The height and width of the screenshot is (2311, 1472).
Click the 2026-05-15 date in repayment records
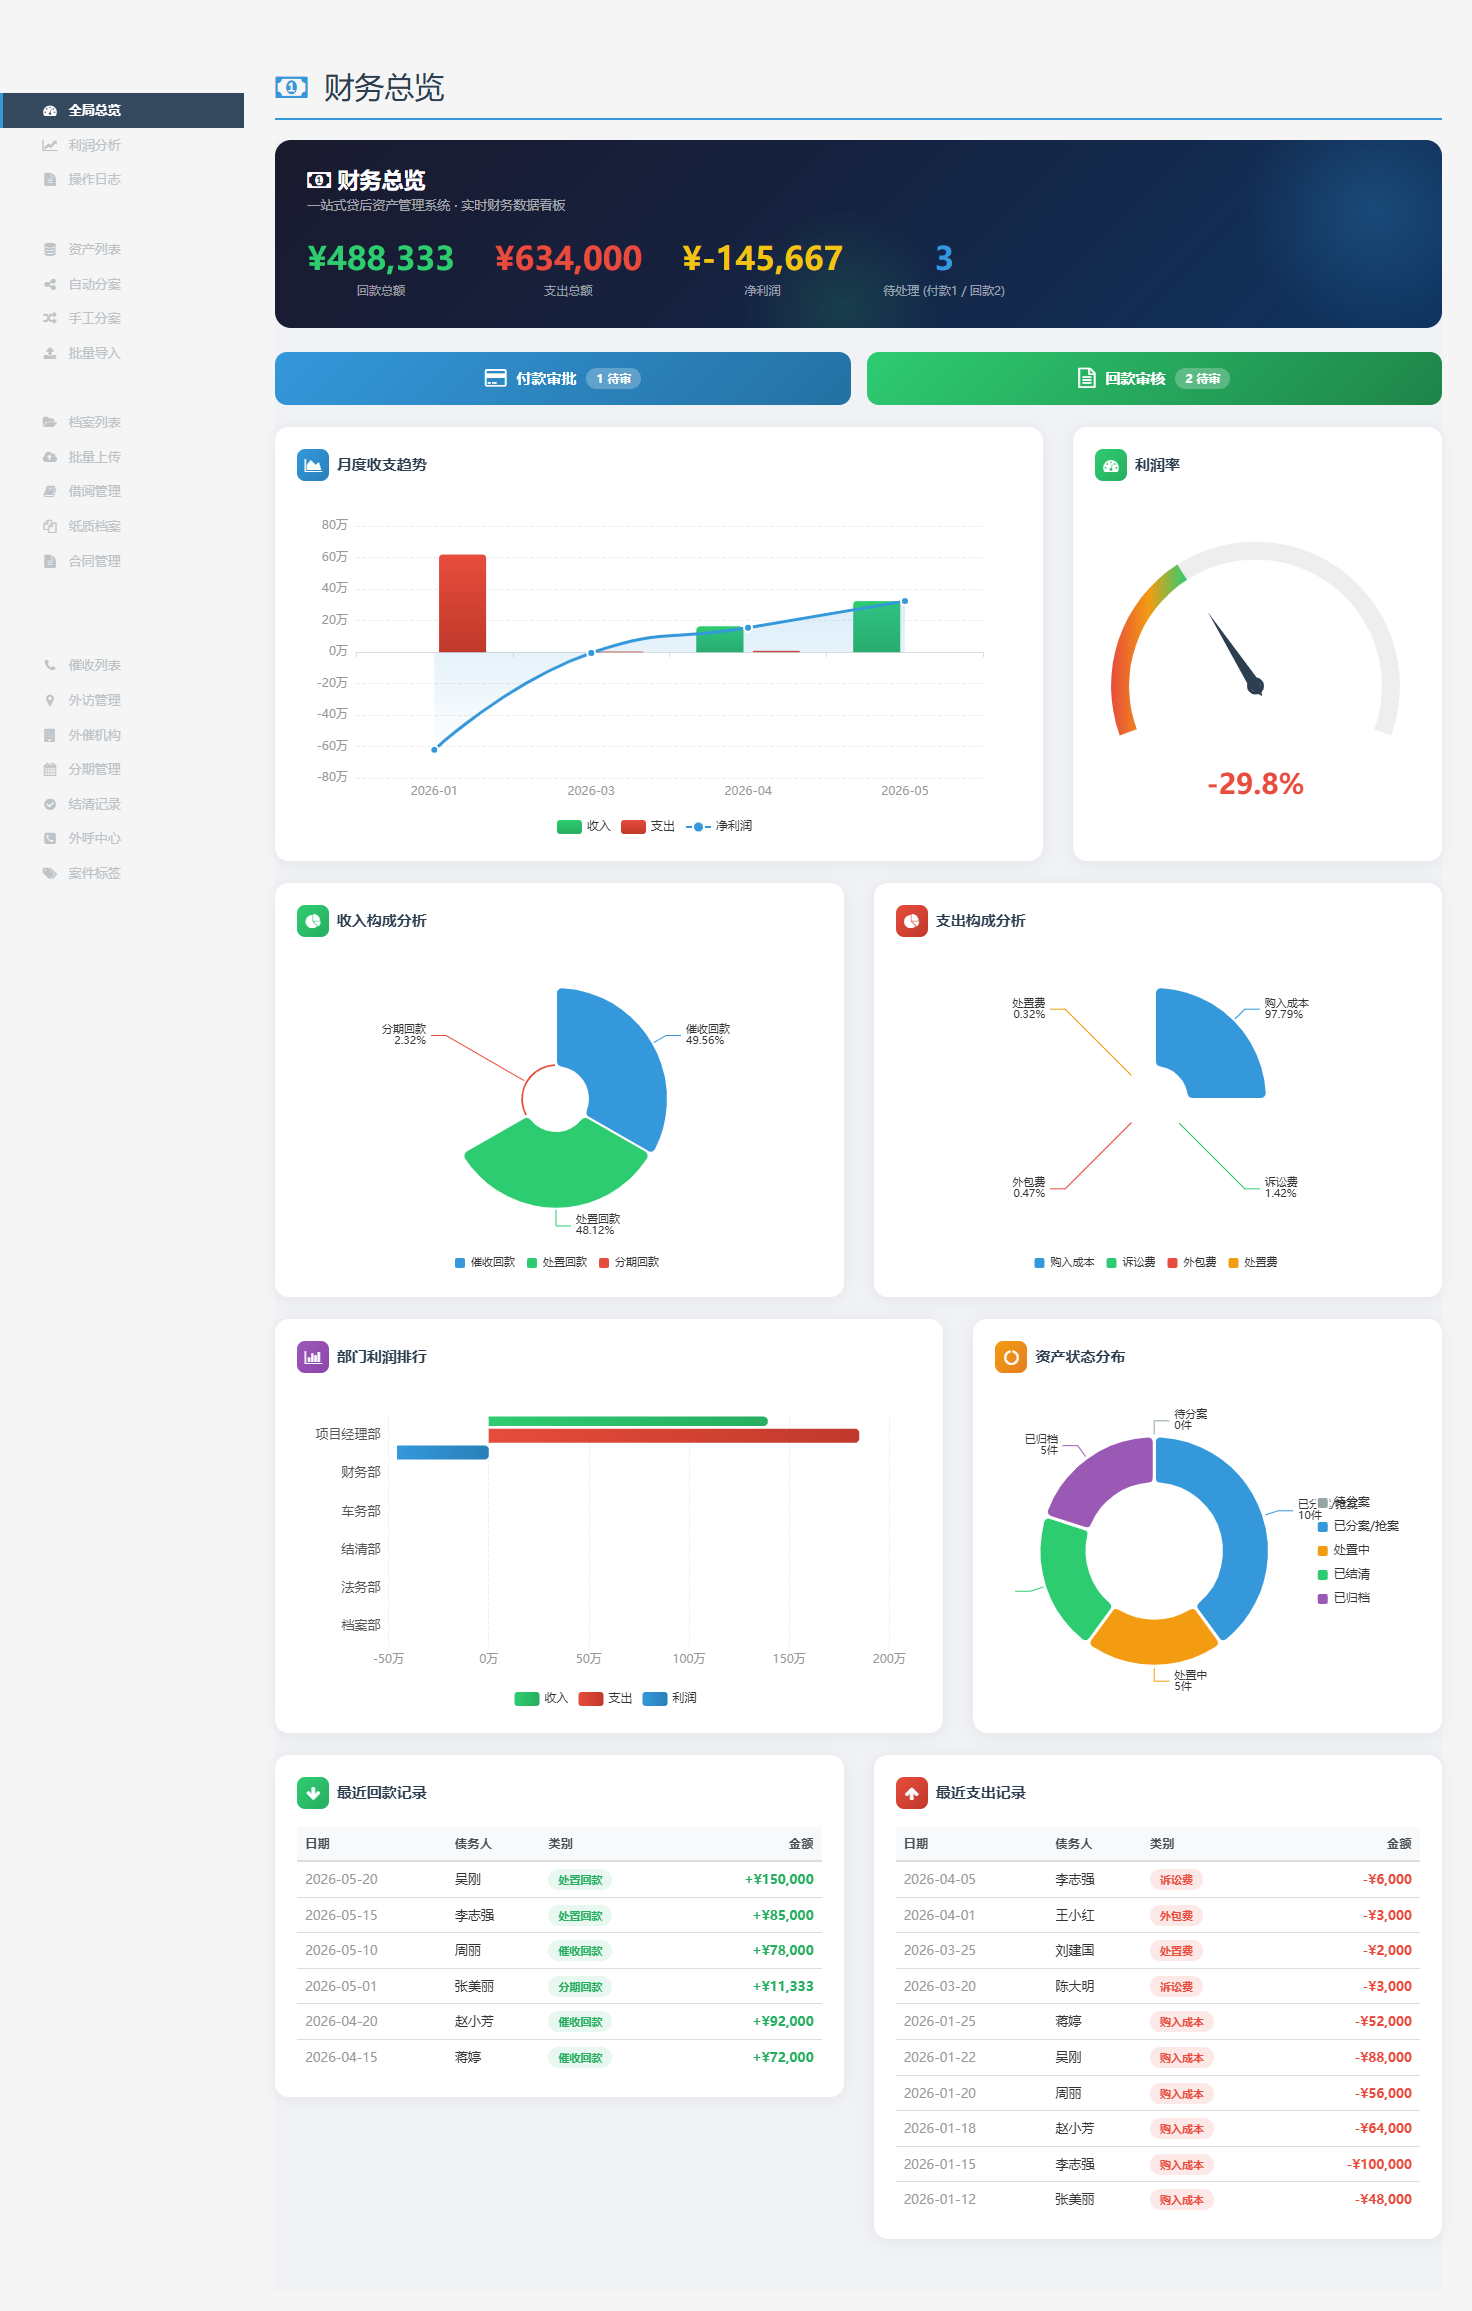pyautogui.click(x=341, y=1915)
